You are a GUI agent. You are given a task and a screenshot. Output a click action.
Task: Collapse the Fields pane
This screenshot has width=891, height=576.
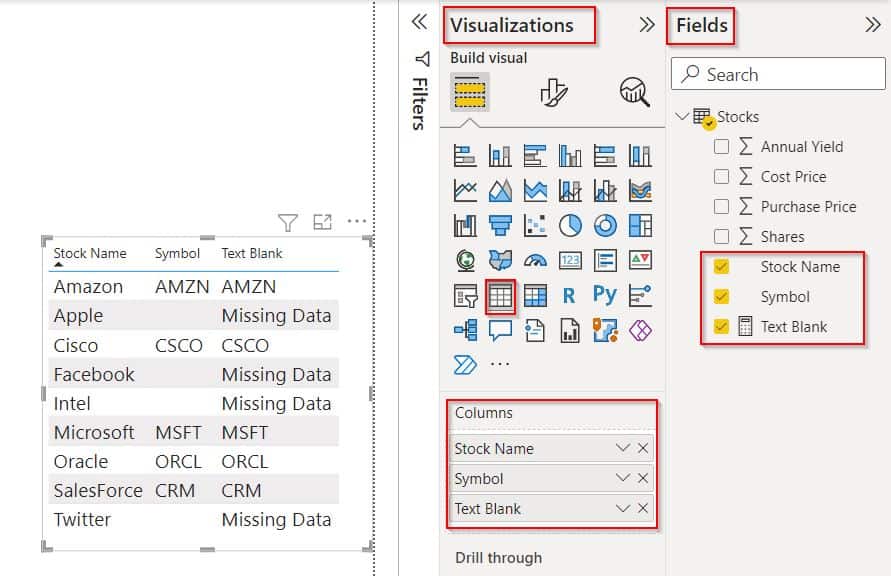coord(873,25)
